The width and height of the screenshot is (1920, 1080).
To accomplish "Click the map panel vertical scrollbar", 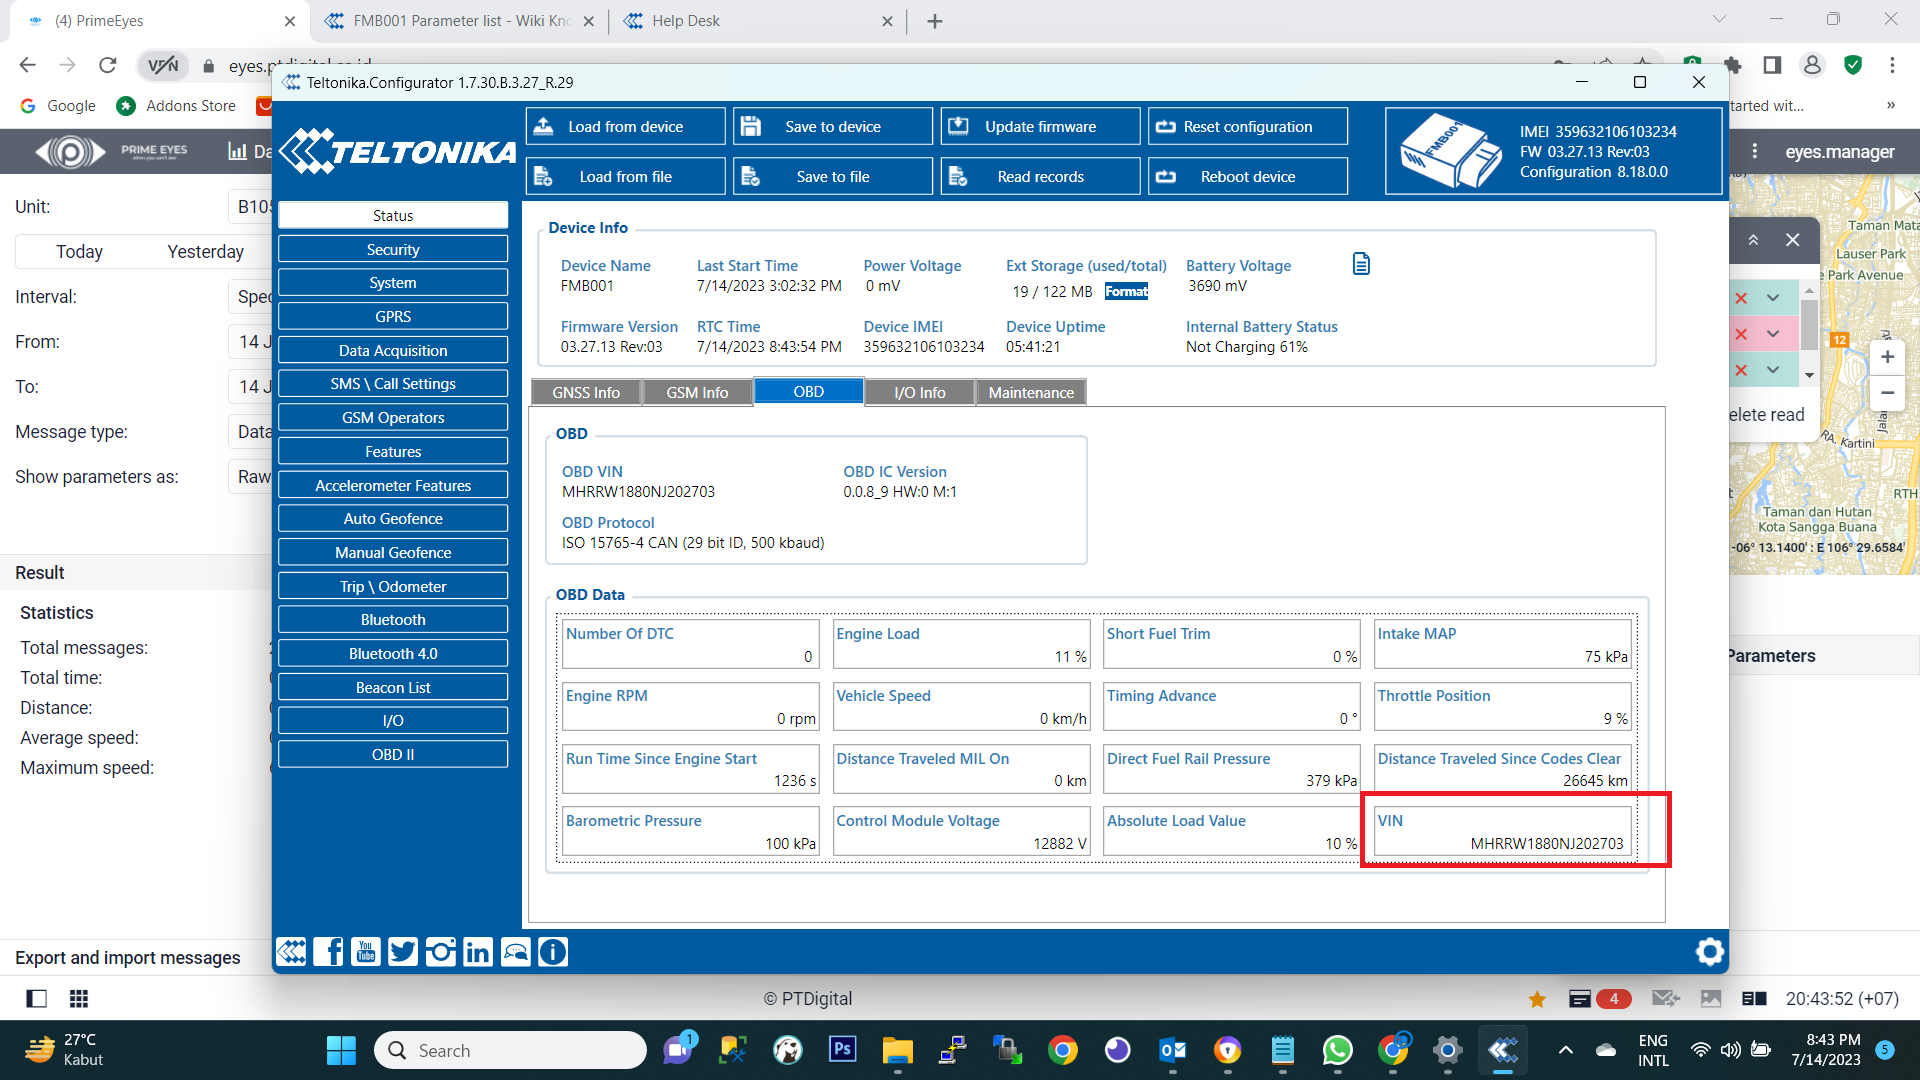I will point(1808,325).
